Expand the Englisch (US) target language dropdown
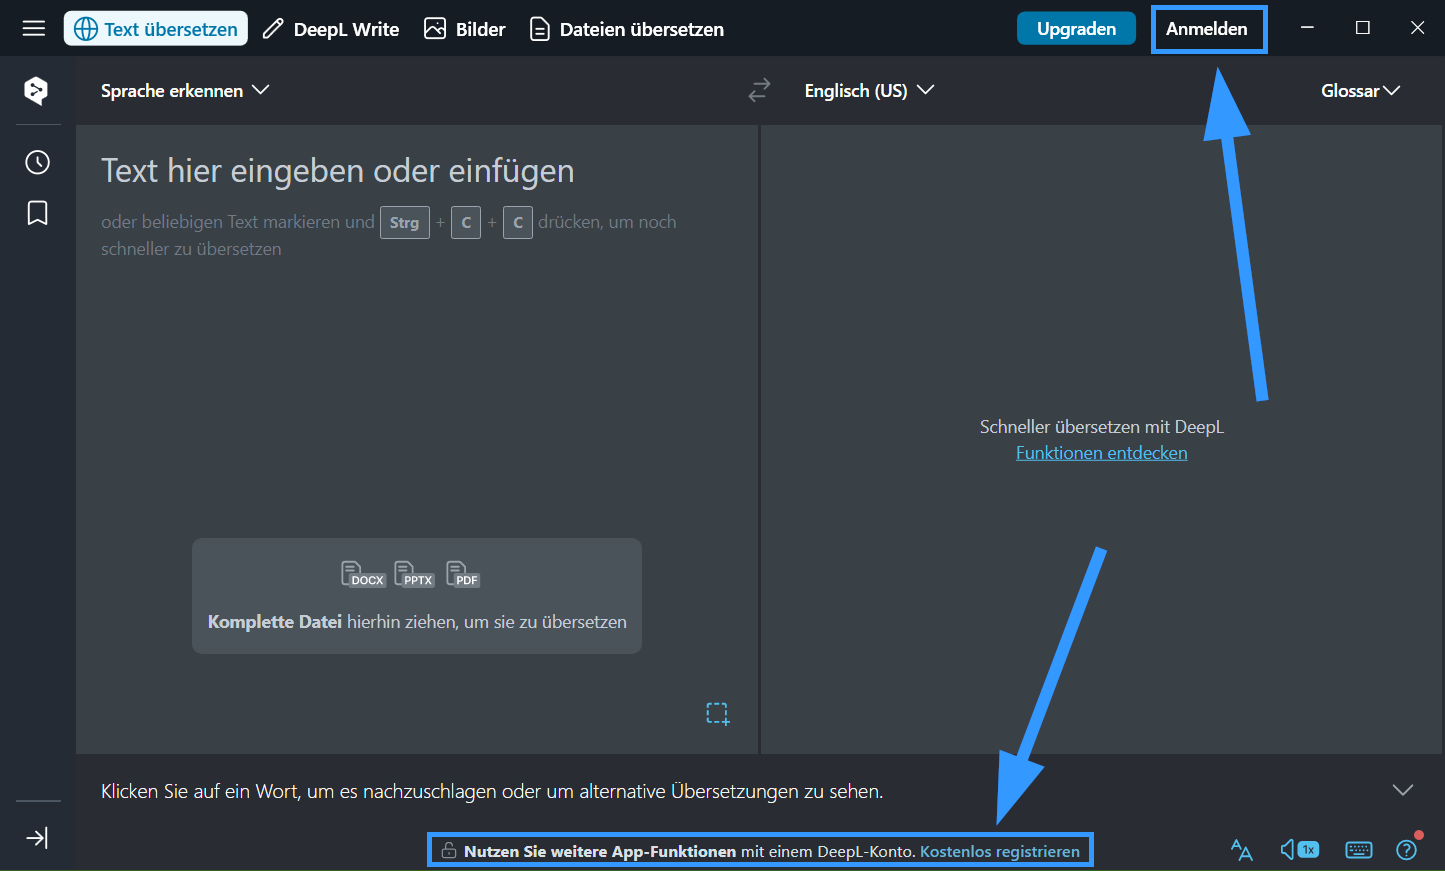Image resolution: width=1445 pixels, height=871 pixels. (869, 90)
